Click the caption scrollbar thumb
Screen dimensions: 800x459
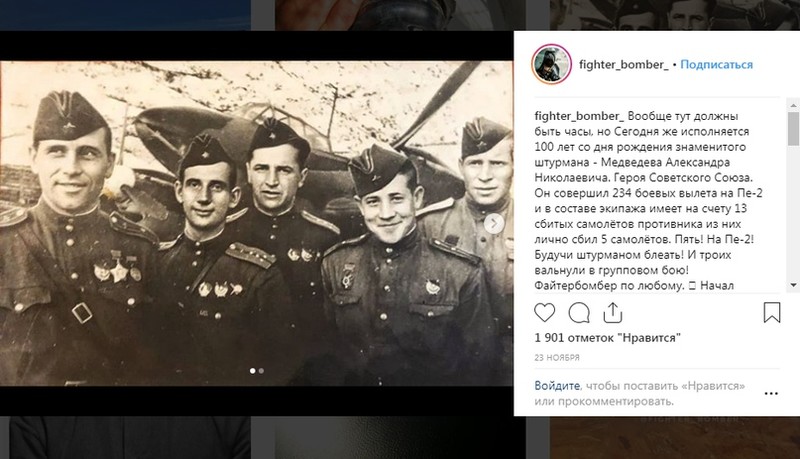[x=793, y=129]
